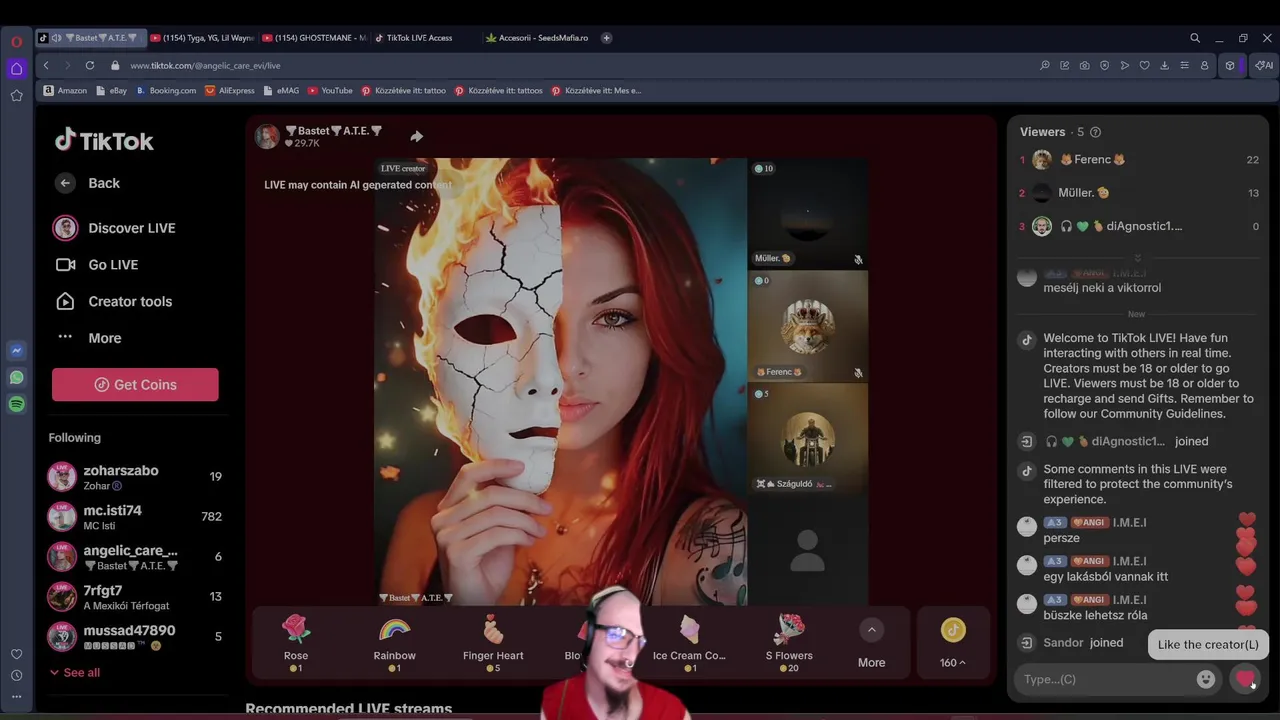Click the chat Type... input field

(x=1105, y=680)
